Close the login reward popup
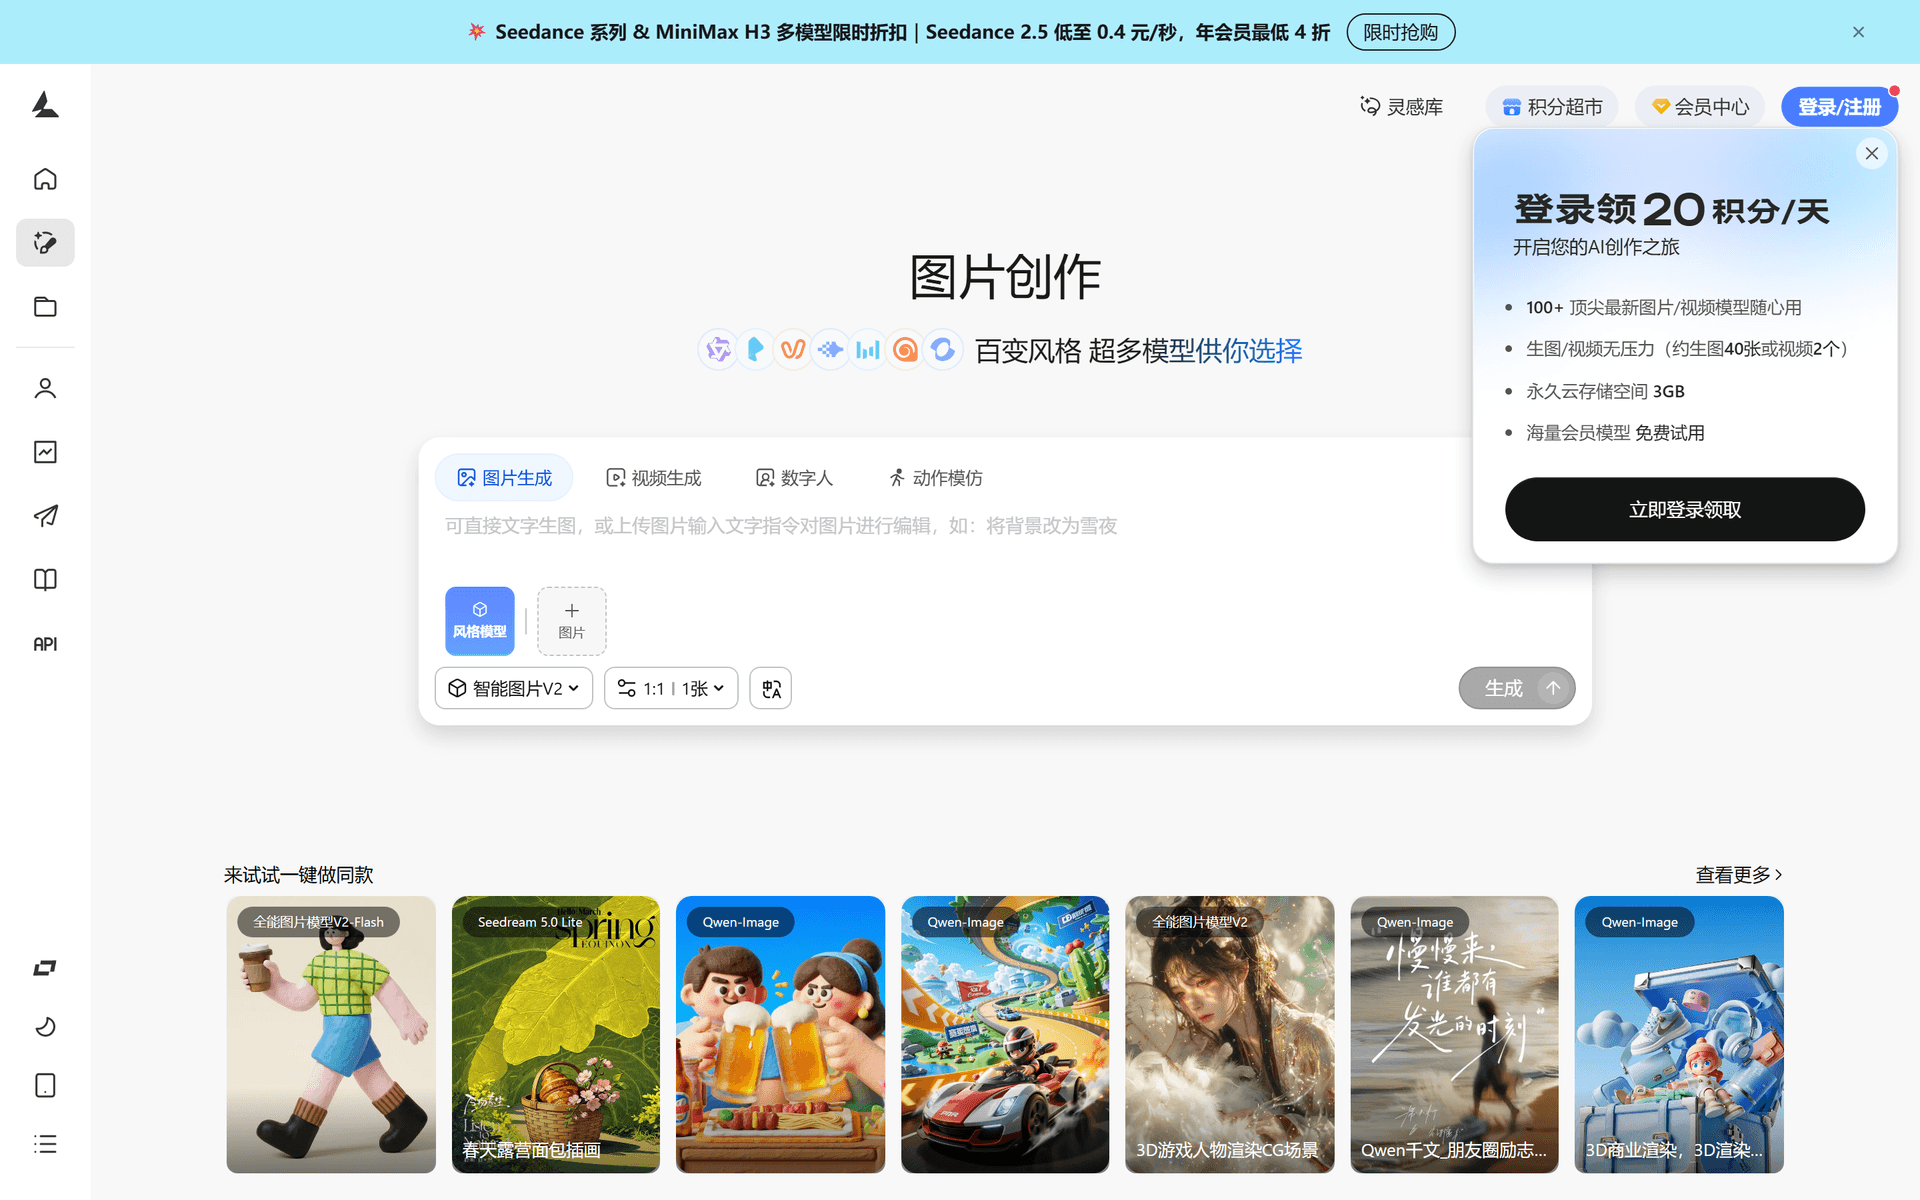The width and height of the screenshot is (1920, 1200). 1872,153
